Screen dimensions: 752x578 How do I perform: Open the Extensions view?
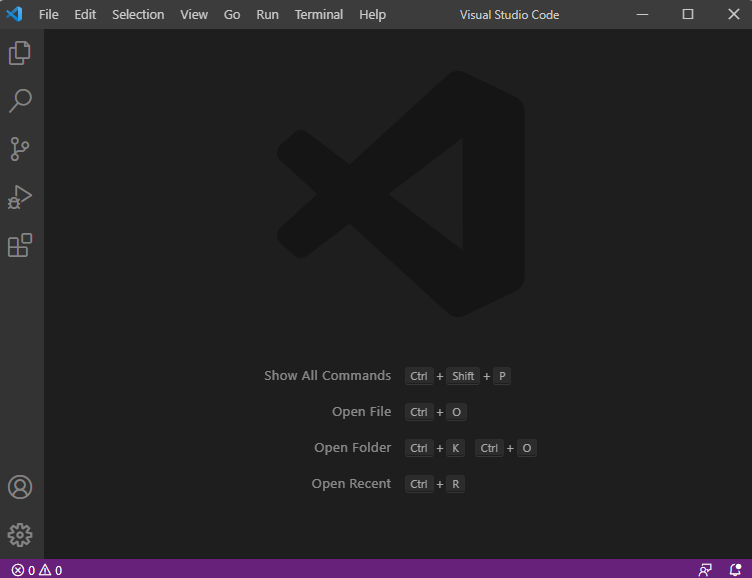coord(20,245)
